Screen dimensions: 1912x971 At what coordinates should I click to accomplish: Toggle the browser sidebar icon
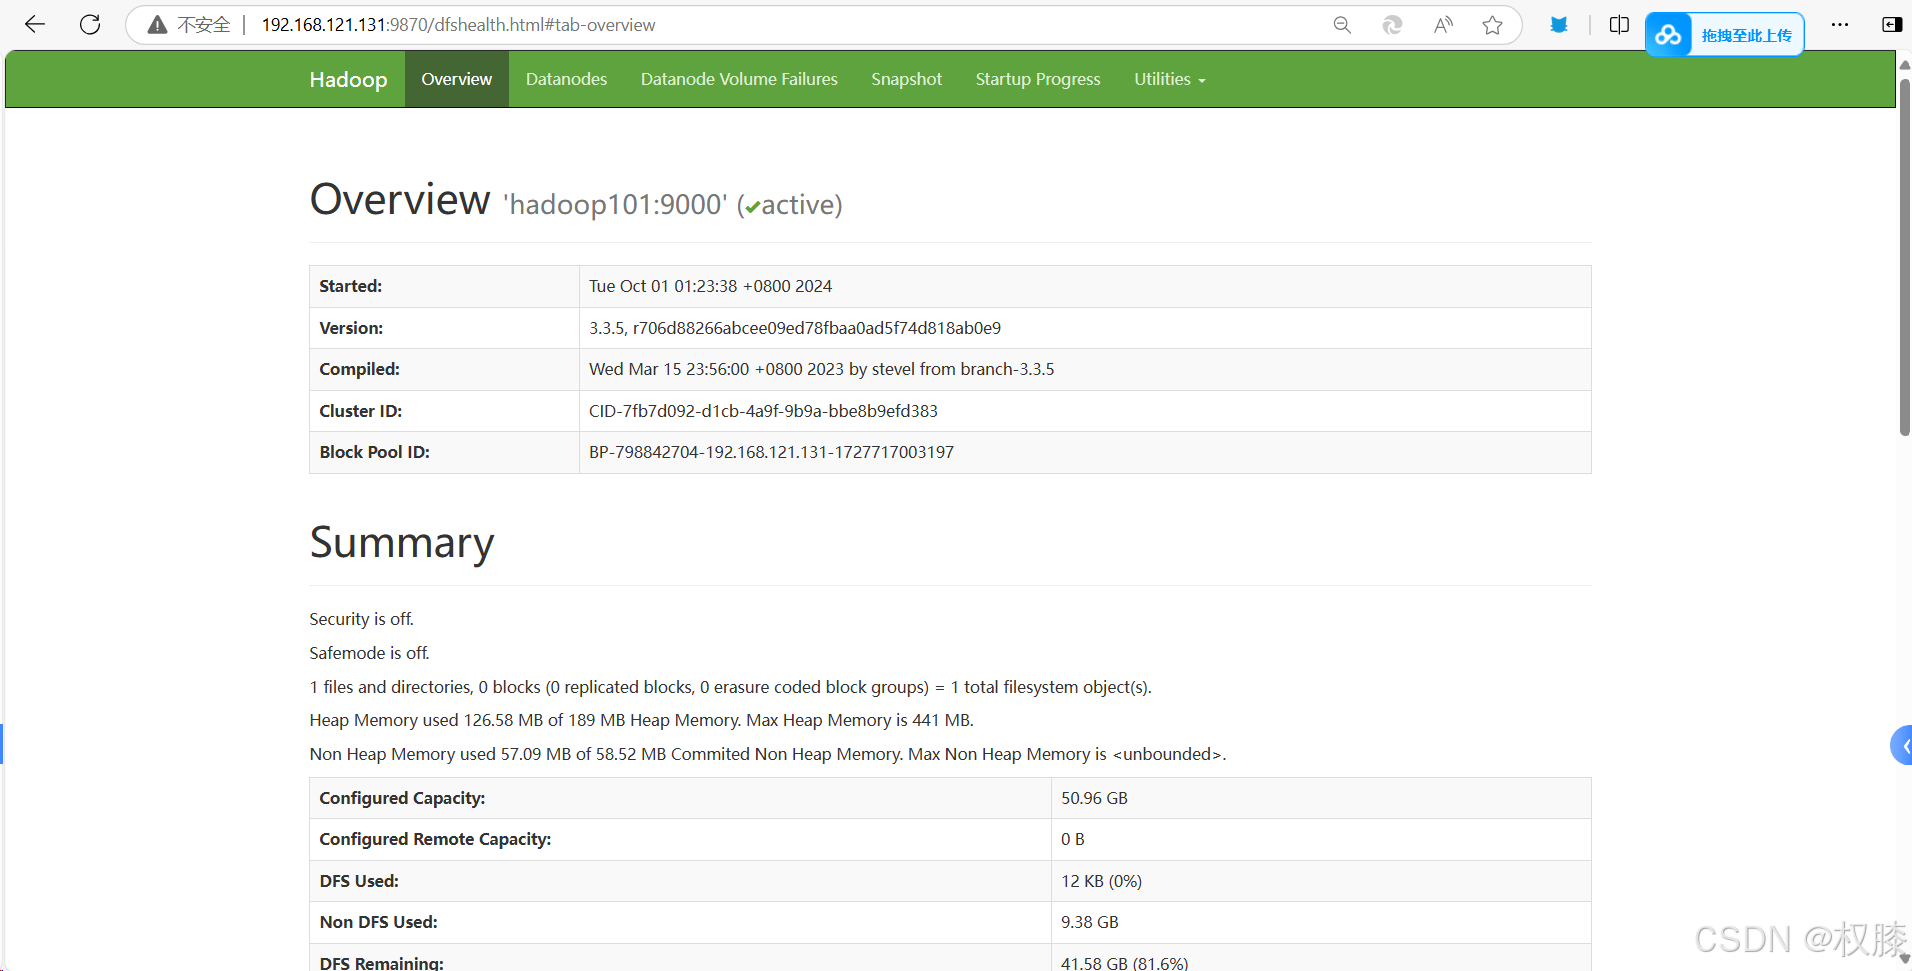coord(1892,25)
